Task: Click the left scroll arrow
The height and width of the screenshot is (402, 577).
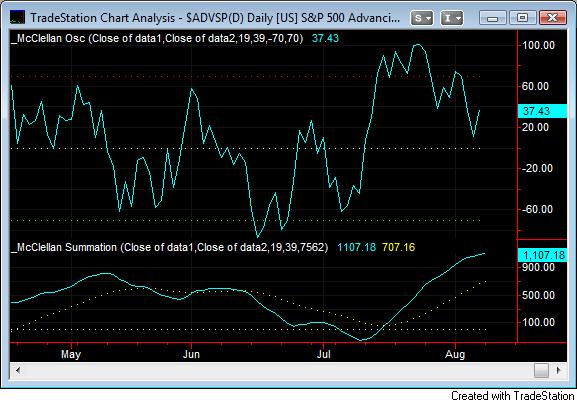Action: click(x=18, y=370)
